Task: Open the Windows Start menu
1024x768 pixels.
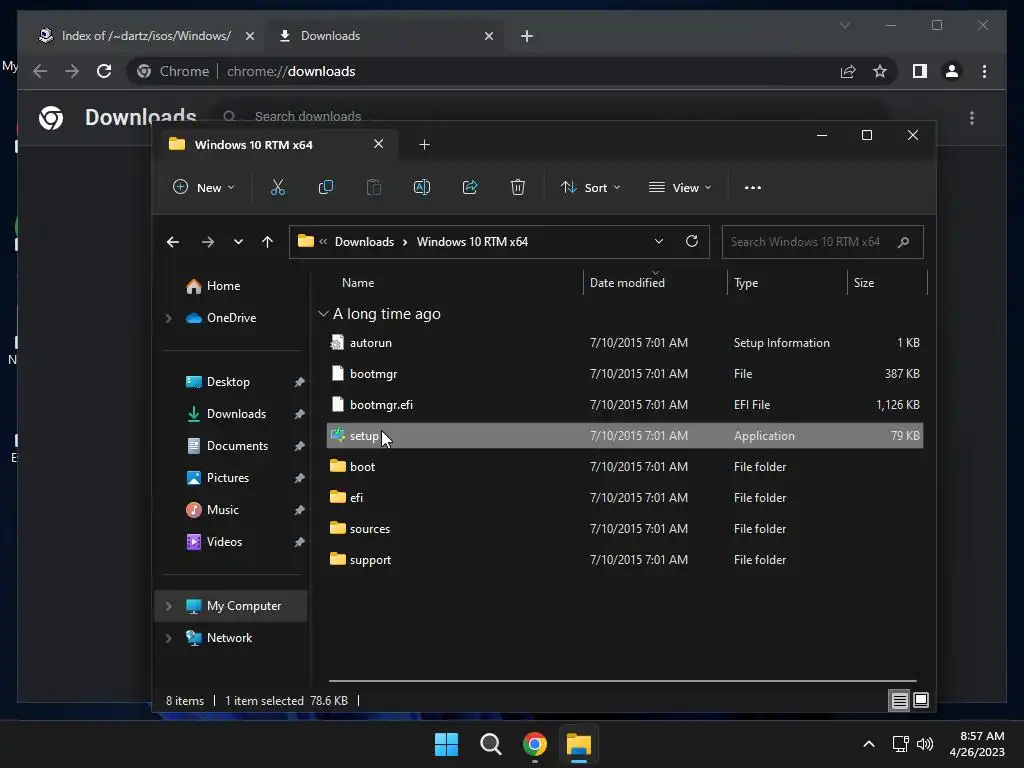Action: pos(447,744)
